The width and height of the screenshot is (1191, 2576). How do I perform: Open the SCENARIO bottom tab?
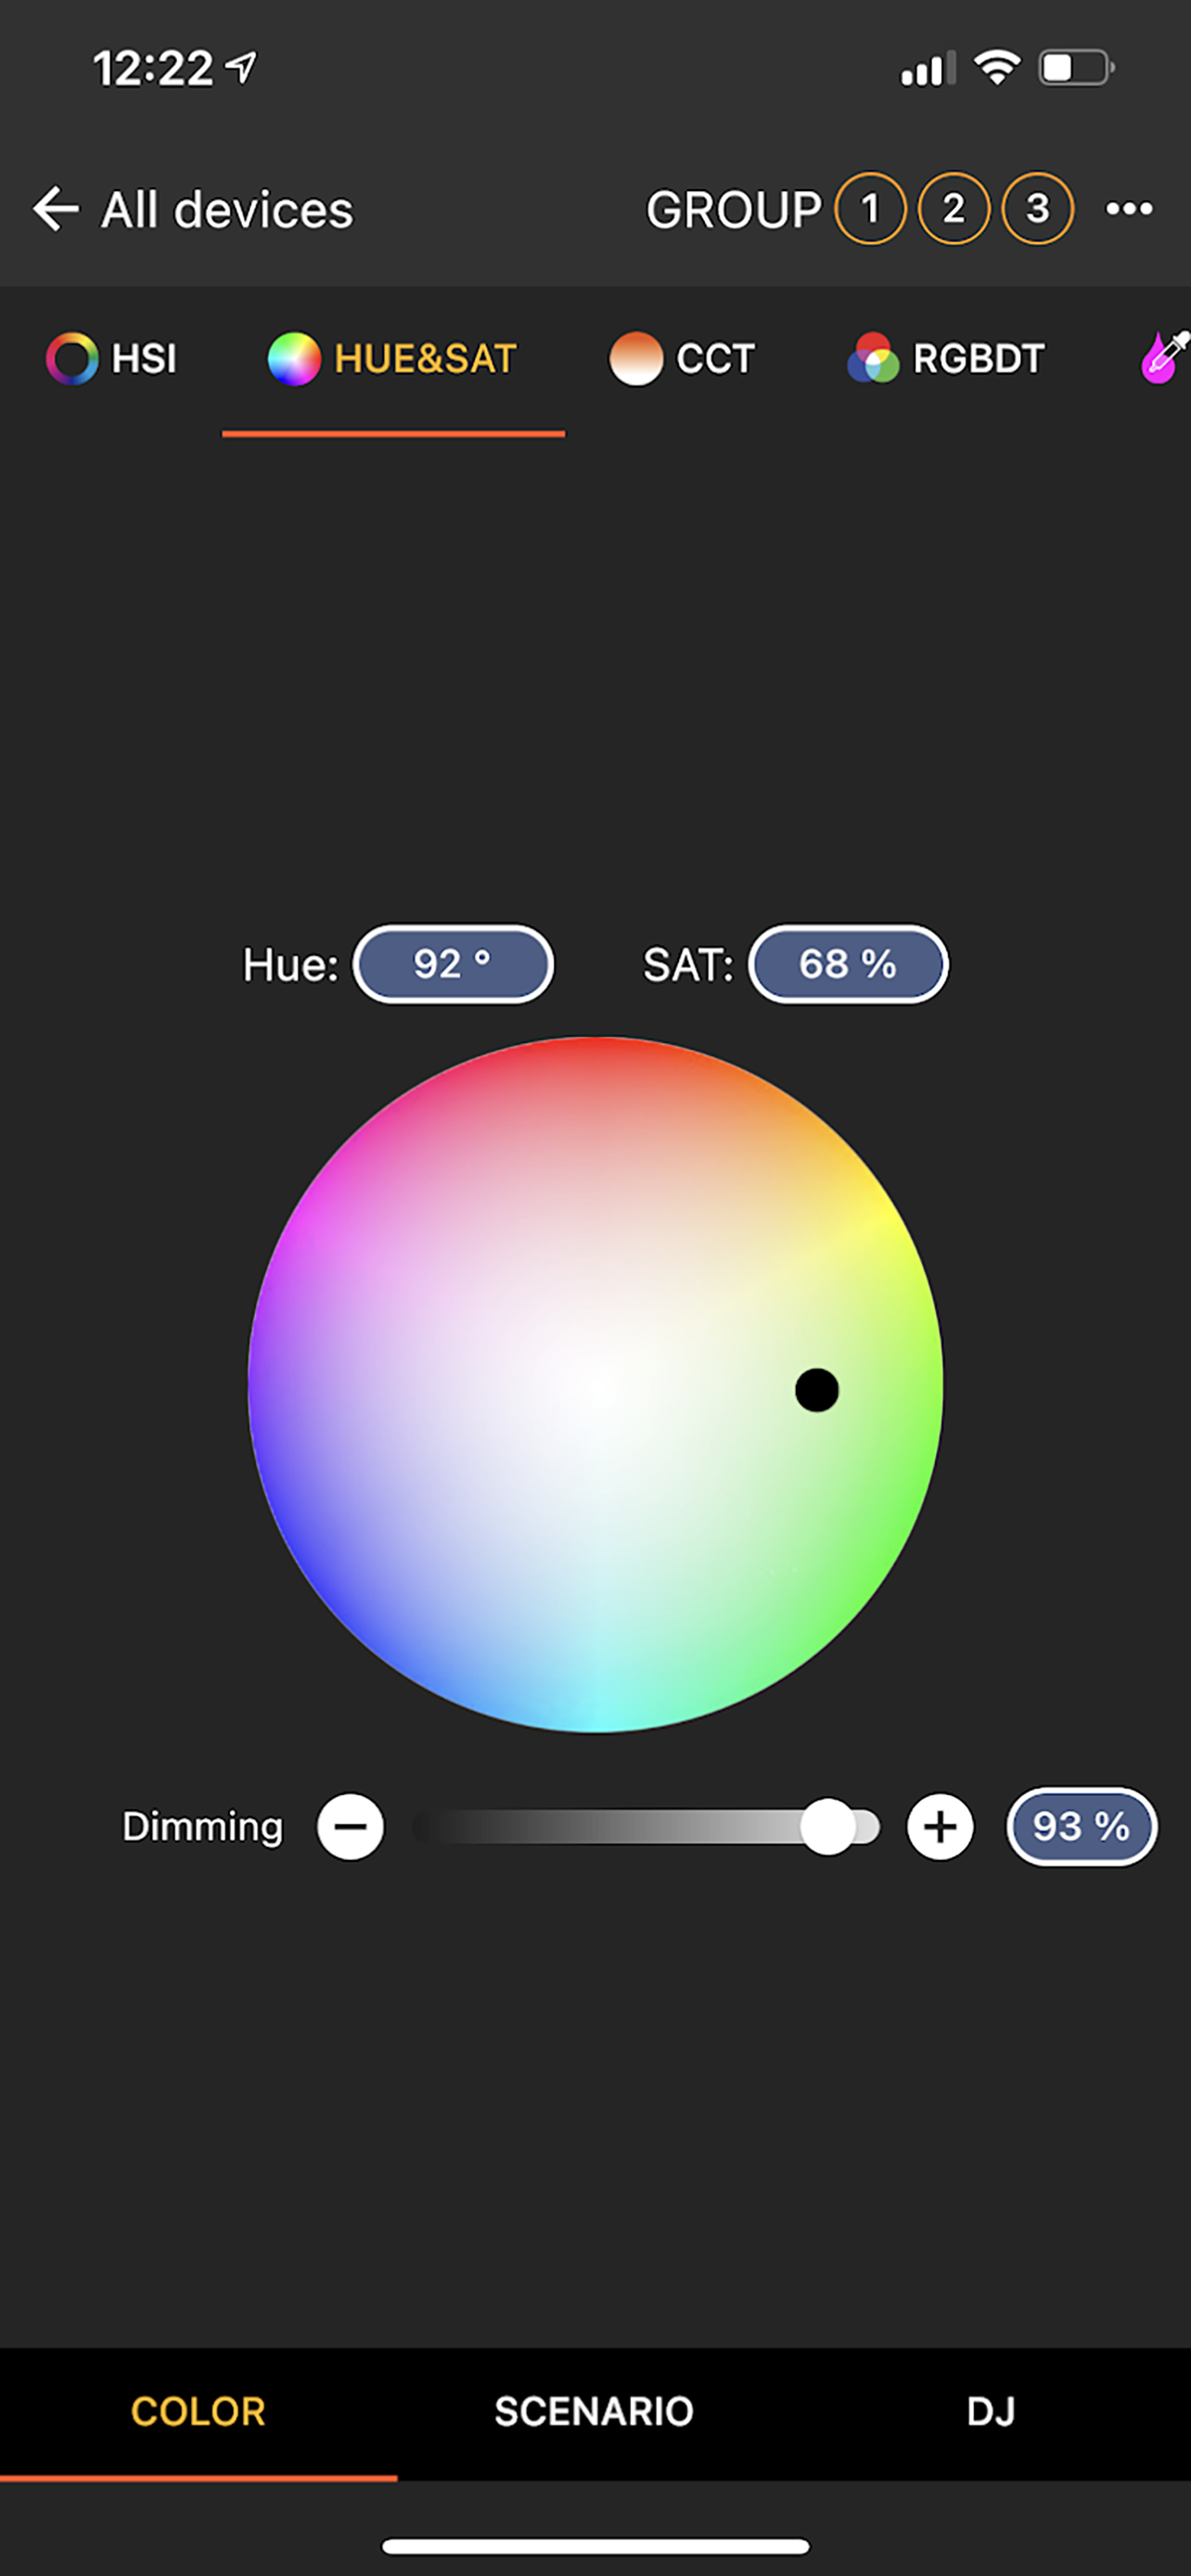pyautogui.click(x=594, y=2411)
